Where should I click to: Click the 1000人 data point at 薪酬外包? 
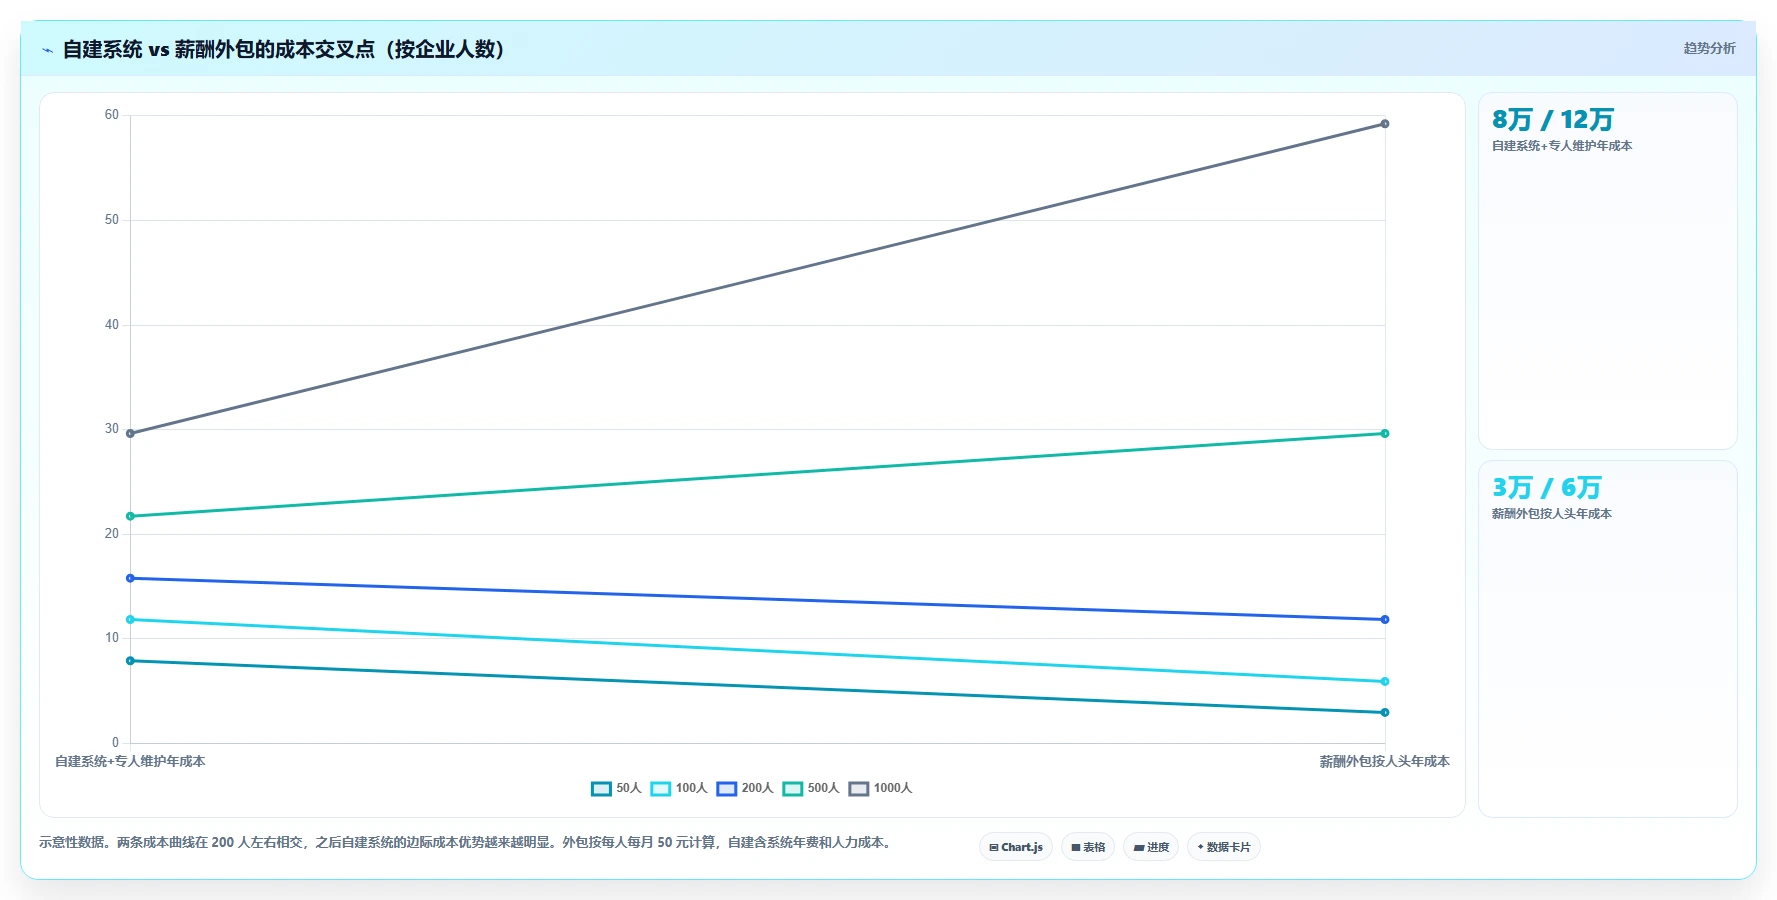(x=1385, y=124)
